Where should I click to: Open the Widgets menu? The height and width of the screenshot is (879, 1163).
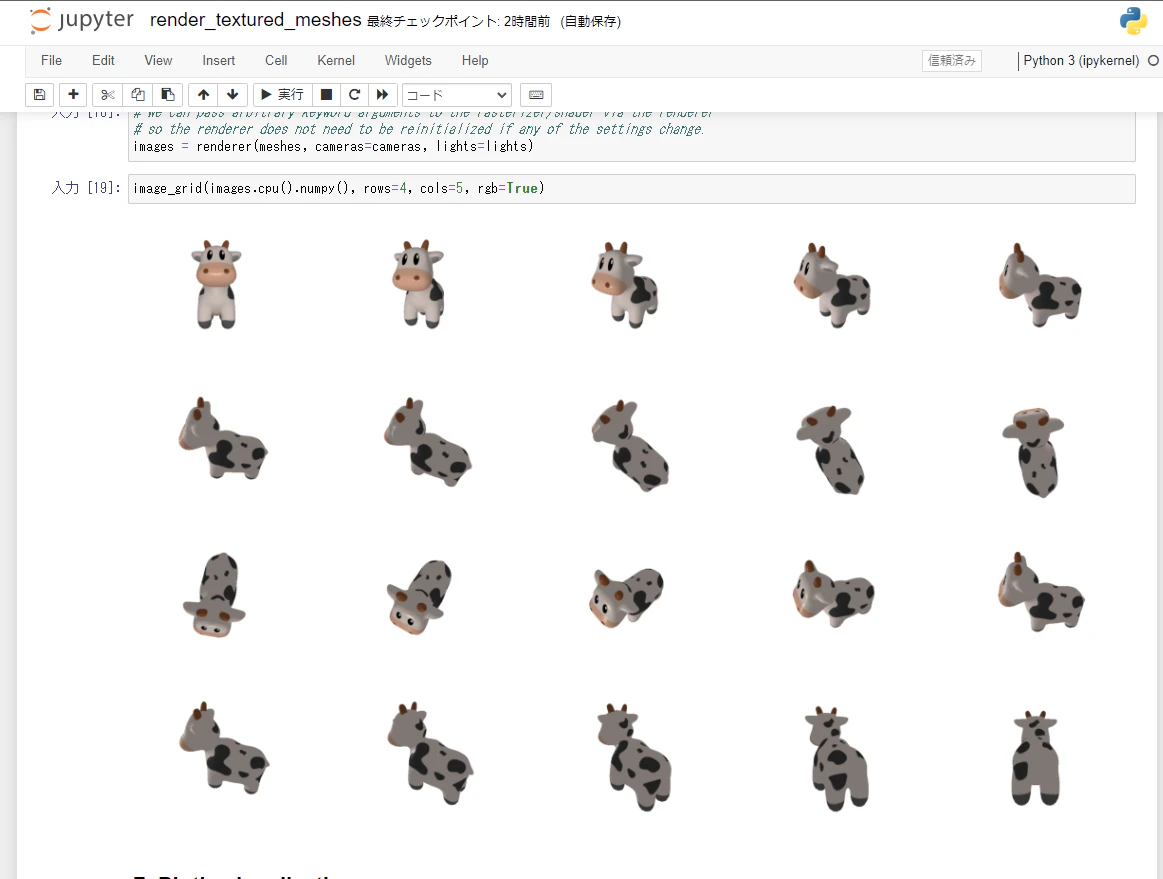point(408,60)
